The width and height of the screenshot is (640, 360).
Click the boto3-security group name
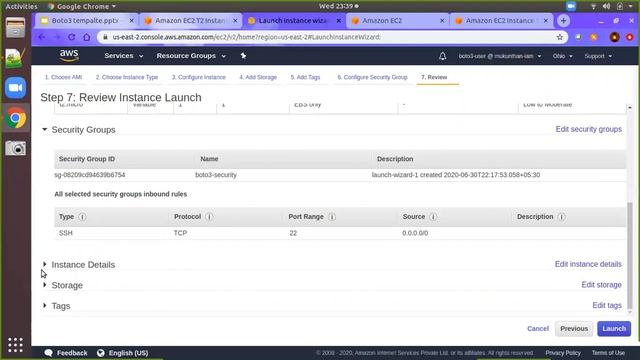(216, 175)
